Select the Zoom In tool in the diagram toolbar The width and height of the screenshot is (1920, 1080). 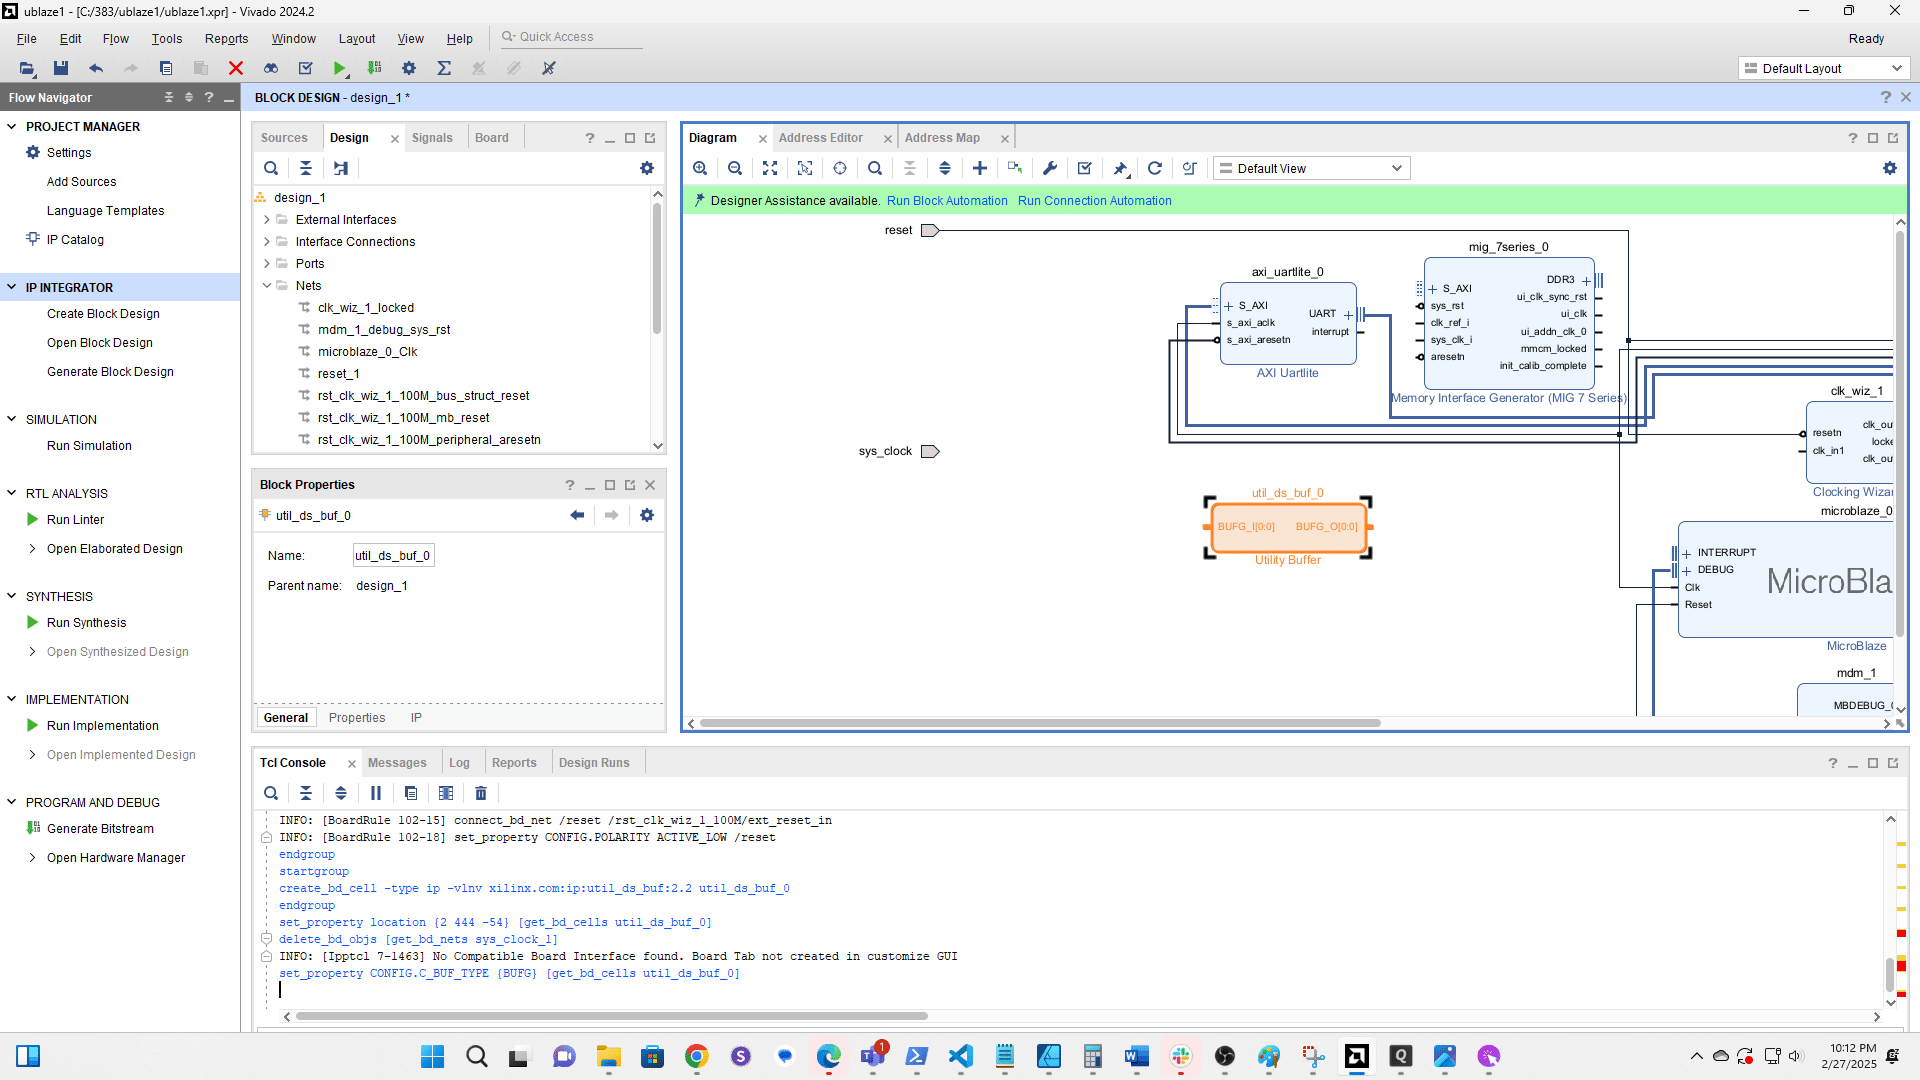700,168
